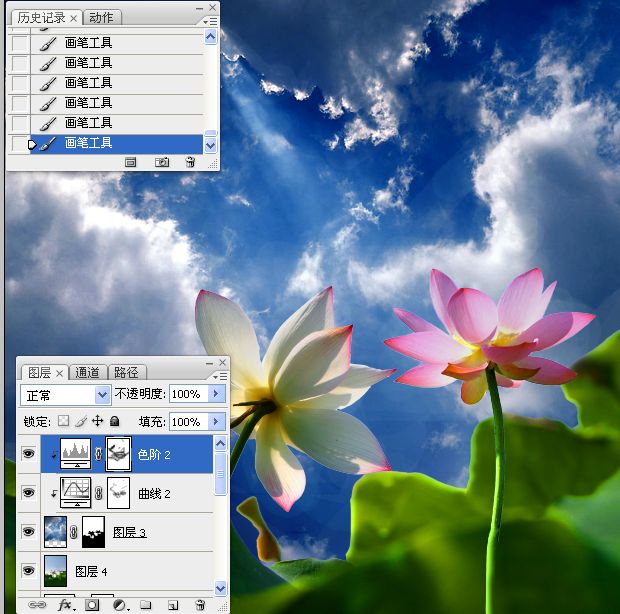Open the 填充 slider arrow
The width and height of the screenshot is (620, 614).
coord(217,421)
